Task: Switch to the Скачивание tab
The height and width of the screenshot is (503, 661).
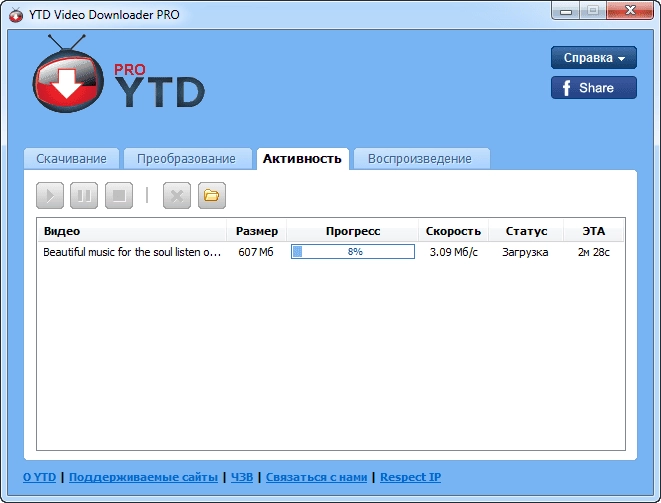Action: coord(71,159)
